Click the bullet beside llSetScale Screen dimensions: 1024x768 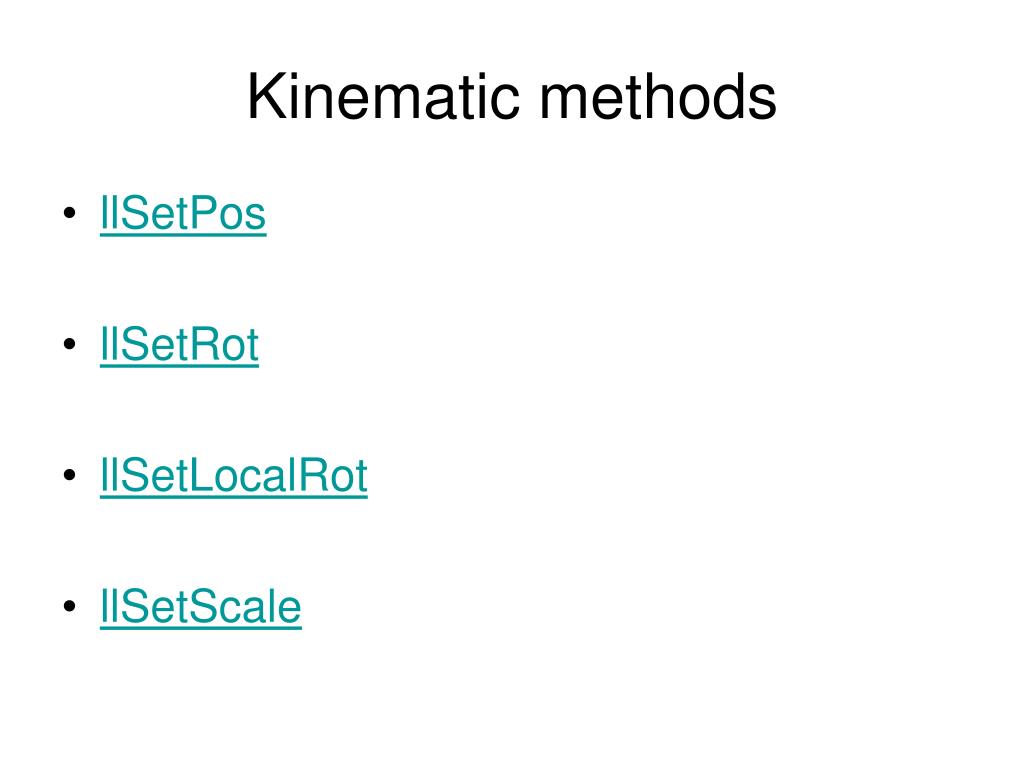pyautogui.click(x=70, y=607)
